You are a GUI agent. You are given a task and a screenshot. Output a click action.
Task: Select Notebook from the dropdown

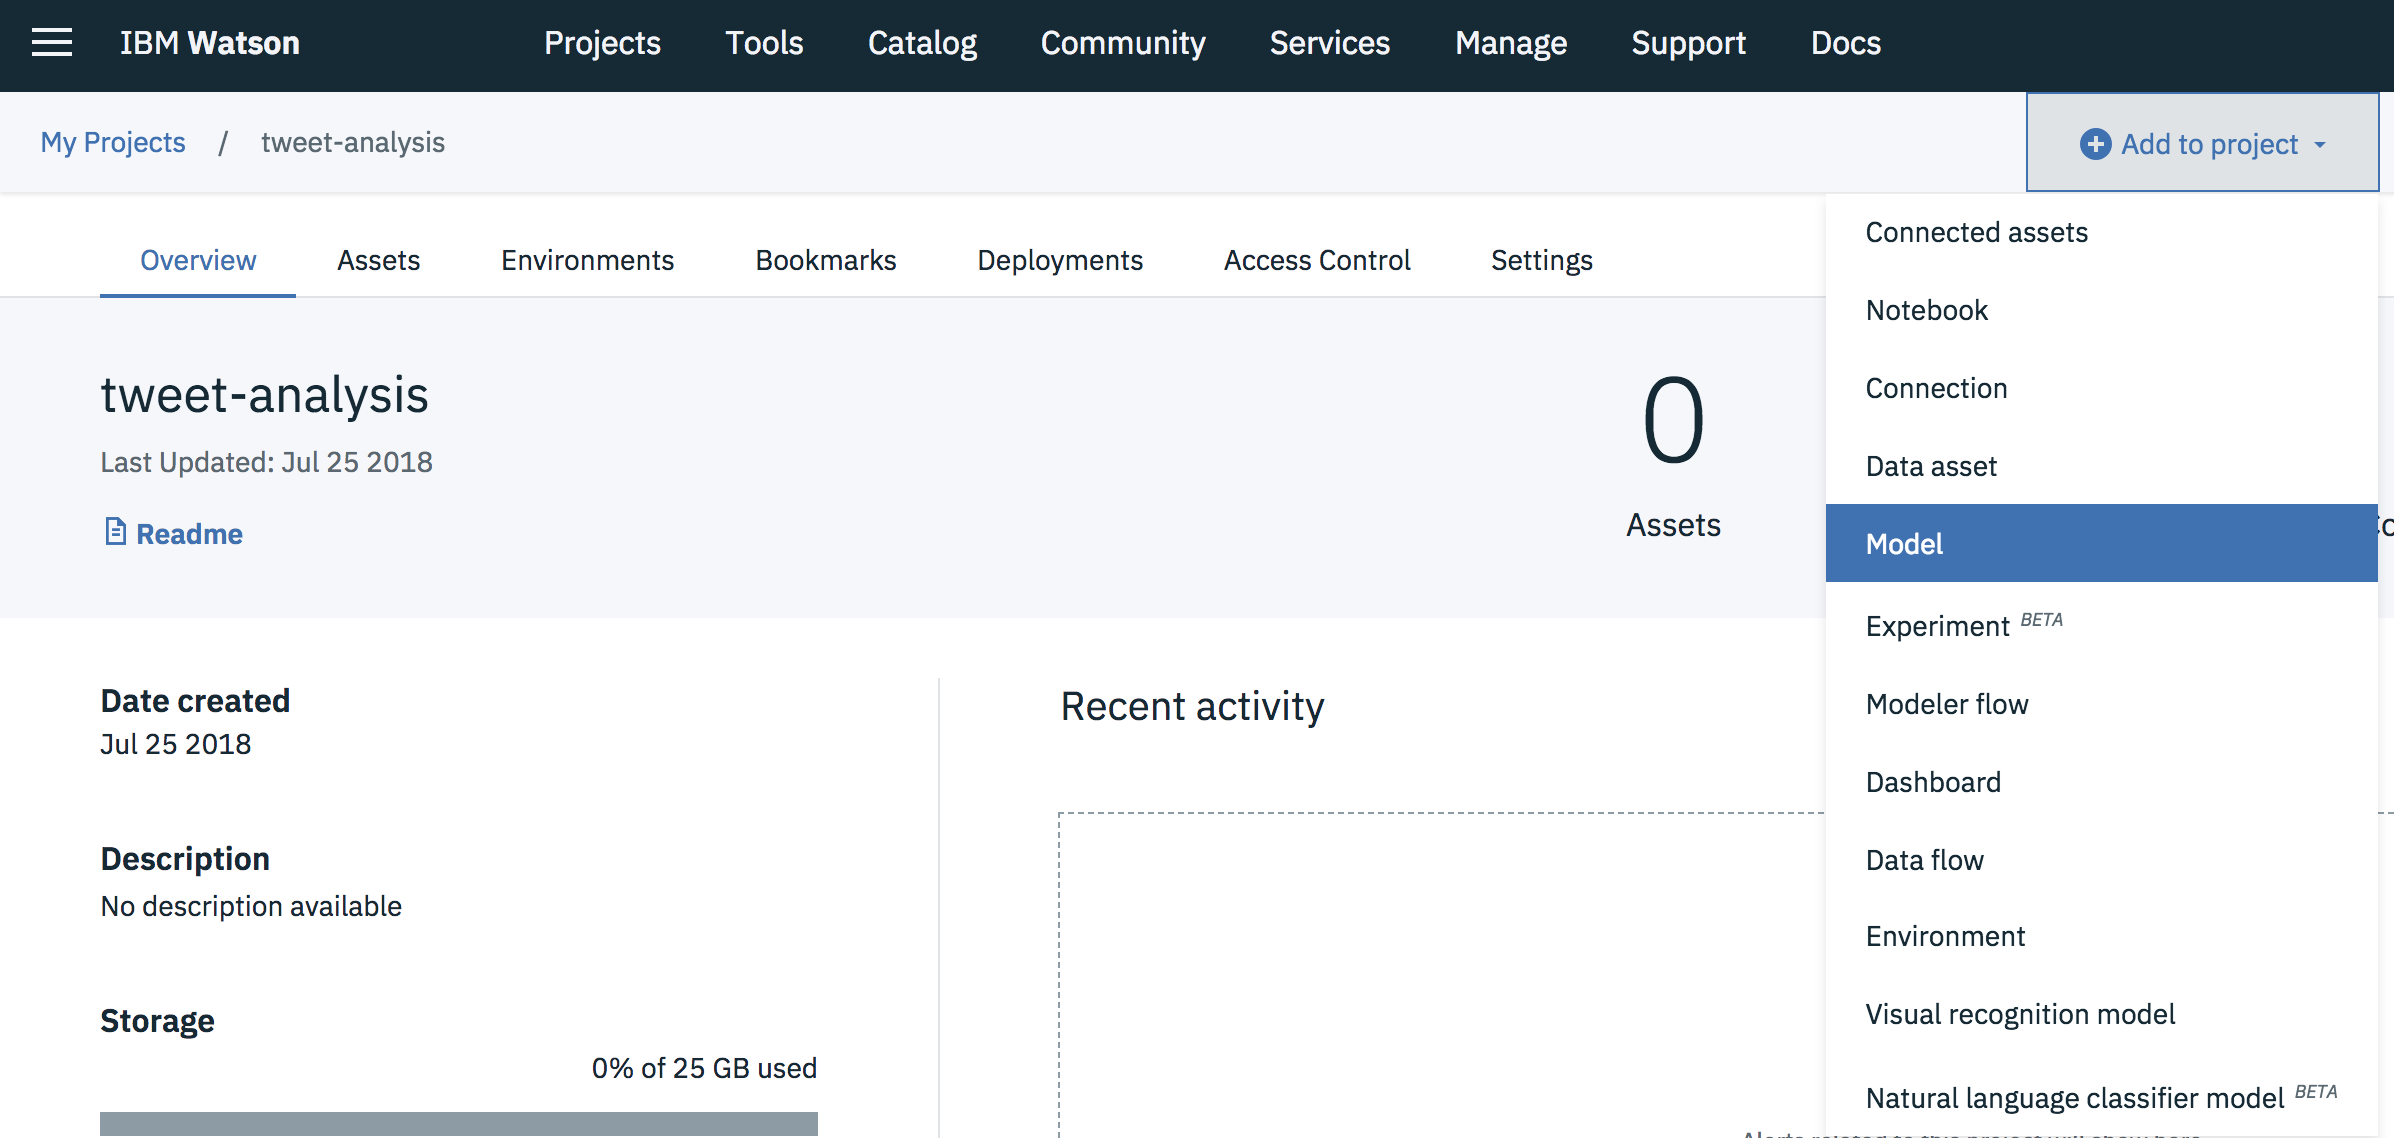2101,310
